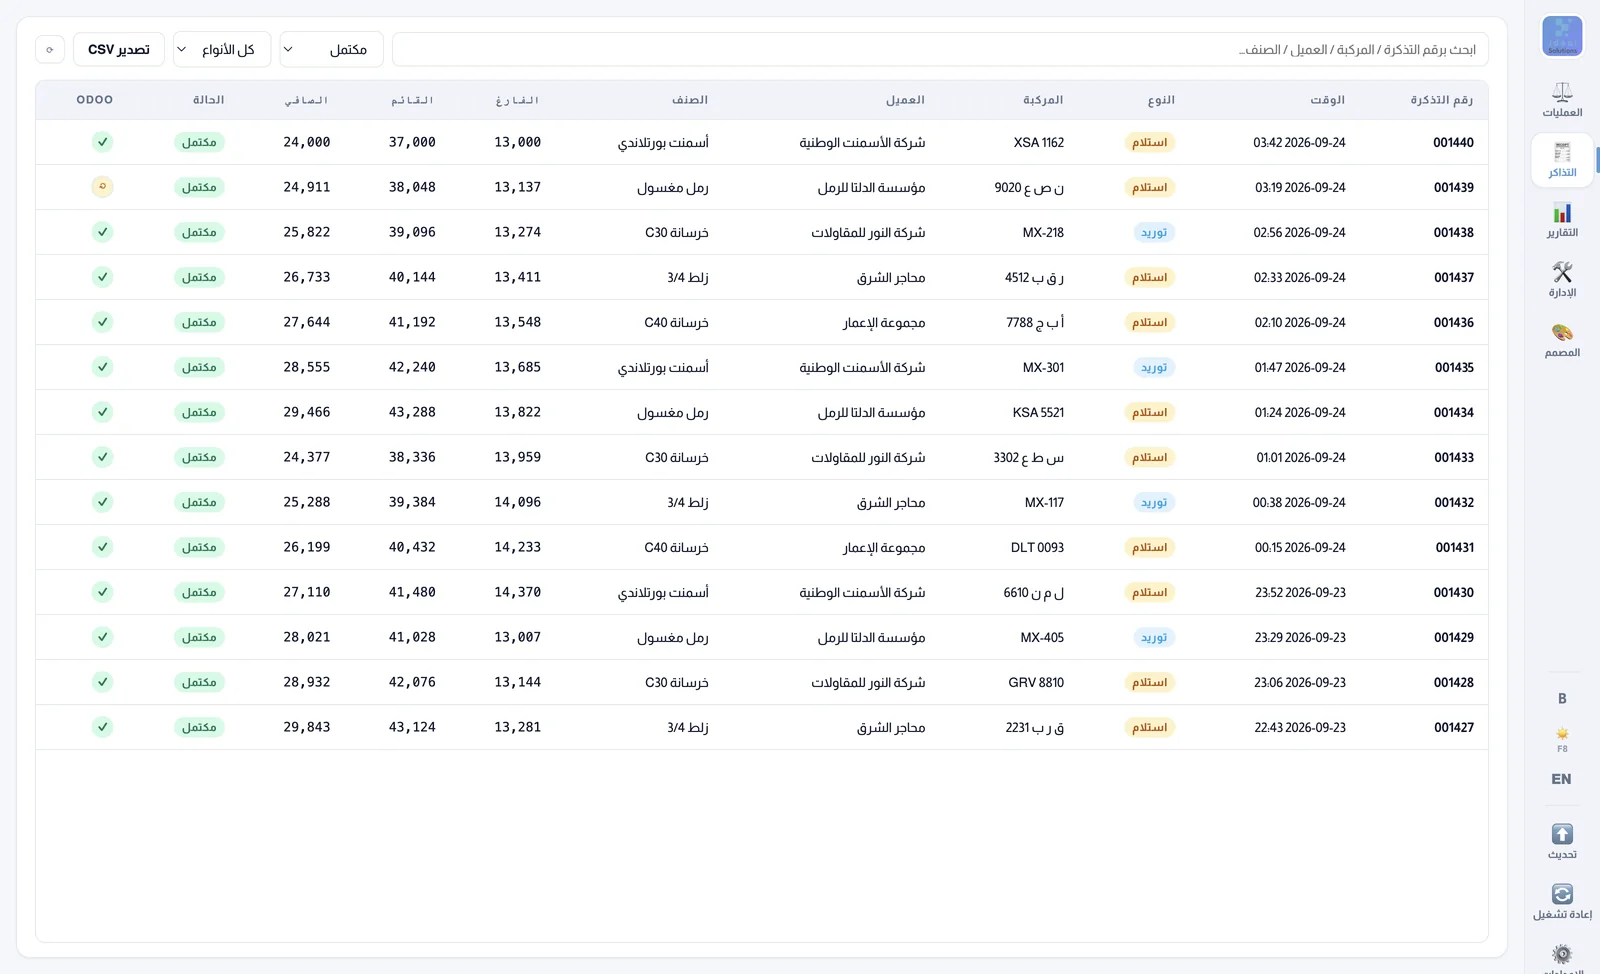Open the كل الأنواع type filter dropdown

pyautogui.click(x=222, y=49)
